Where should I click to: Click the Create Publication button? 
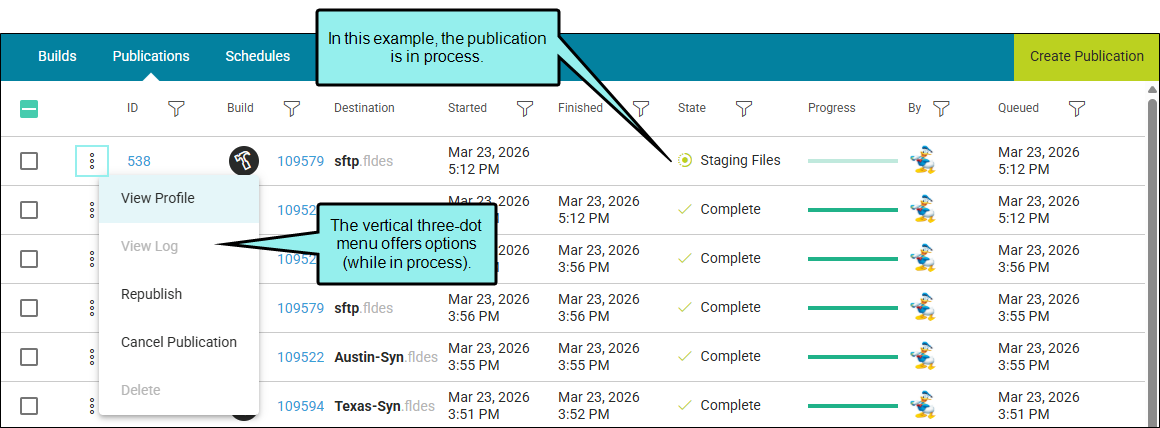pyautogui.click(x=1086, y=56)
